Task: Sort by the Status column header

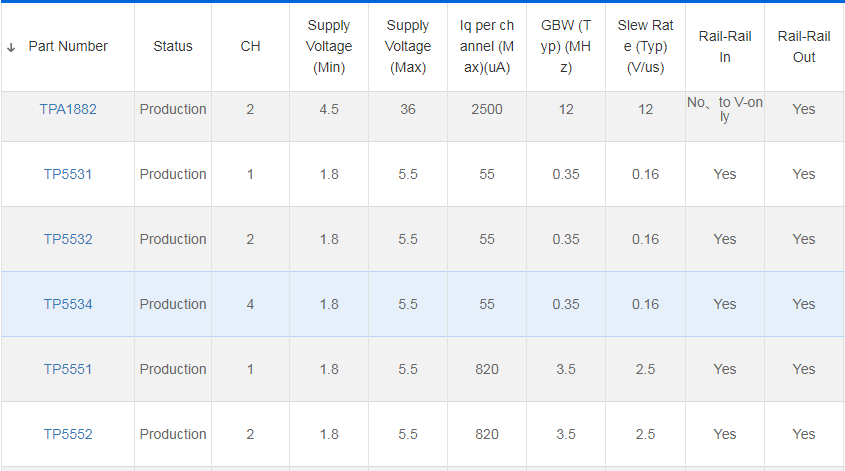Action: [173, 46]
